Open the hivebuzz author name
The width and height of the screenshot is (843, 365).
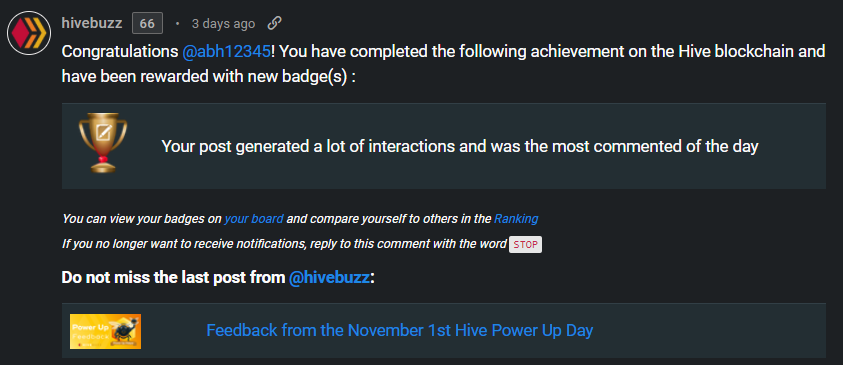(x=92, y=24)
